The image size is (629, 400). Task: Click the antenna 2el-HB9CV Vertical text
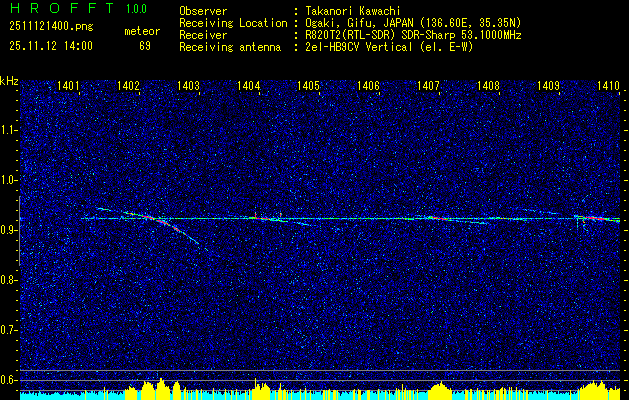pos(359,47)
